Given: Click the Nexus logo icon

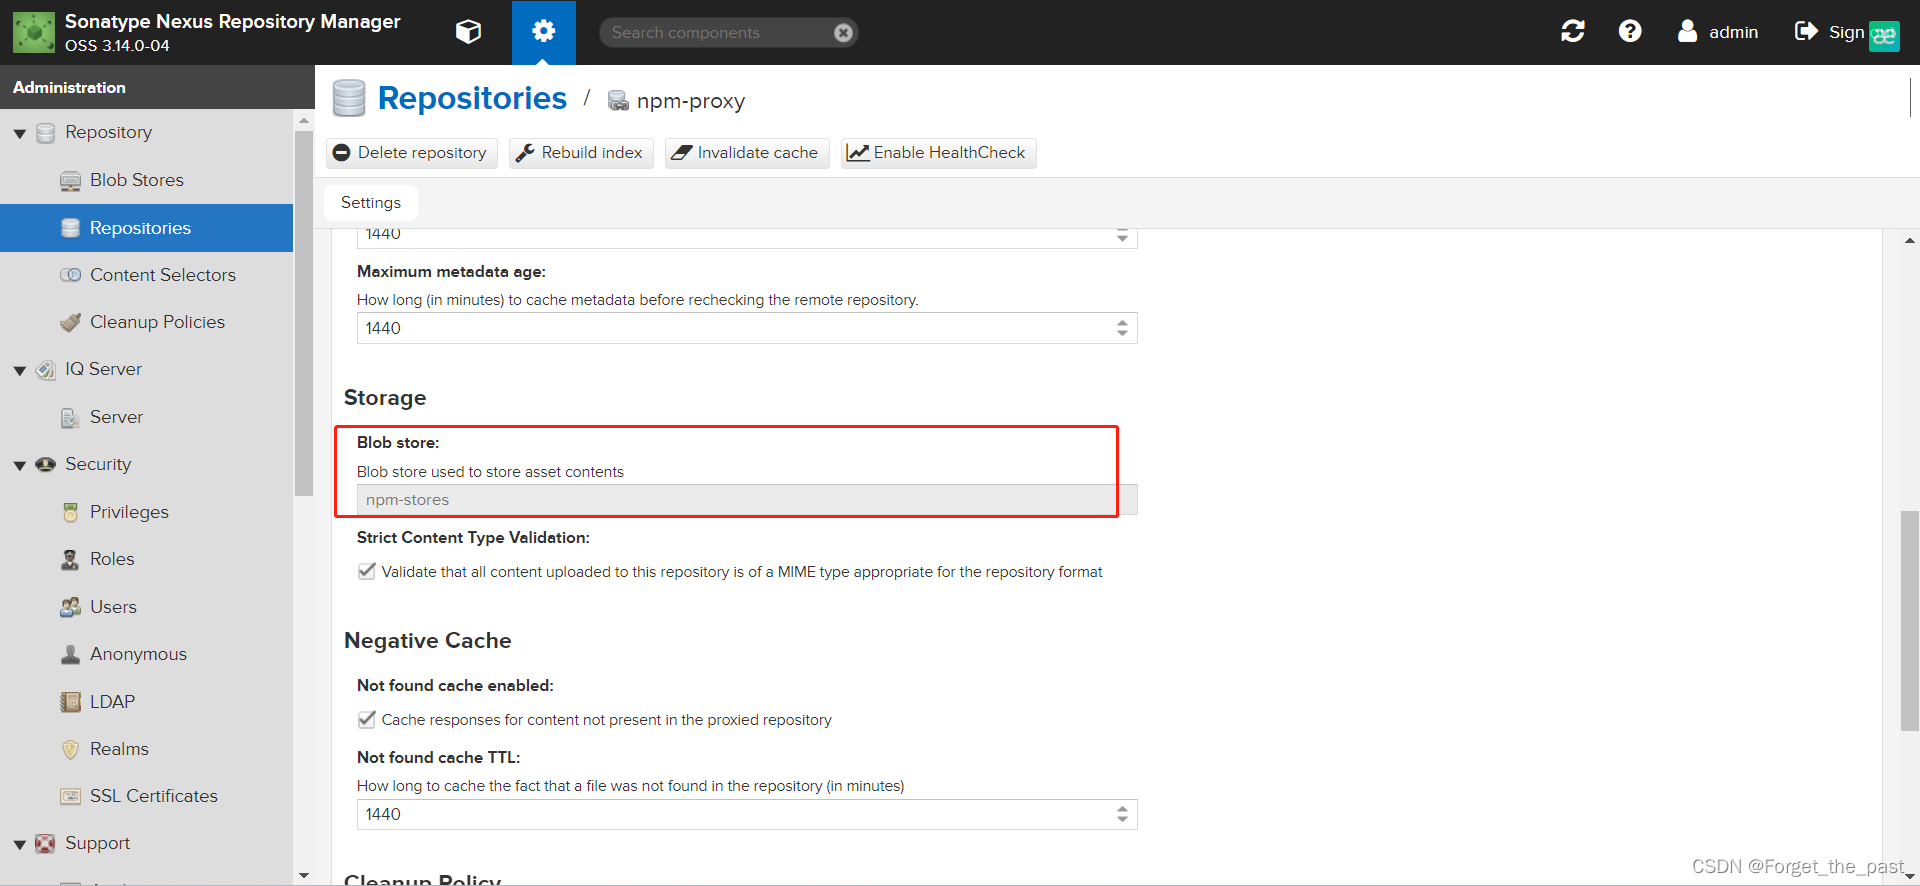Looking at the screenshot, I should click(34, 32).
